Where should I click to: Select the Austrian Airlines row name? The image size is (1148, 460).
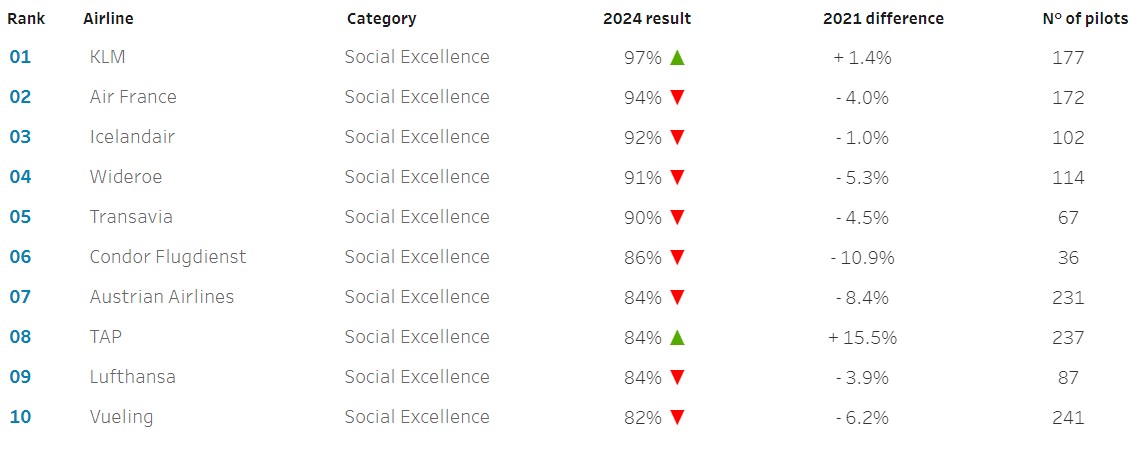coord(161,297)
